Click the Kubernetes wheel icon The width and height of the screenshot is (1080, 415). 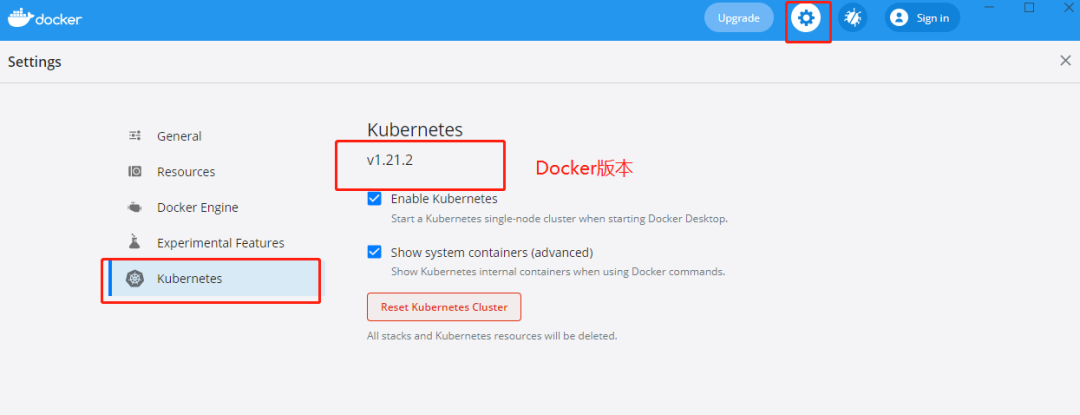[135, 279]
